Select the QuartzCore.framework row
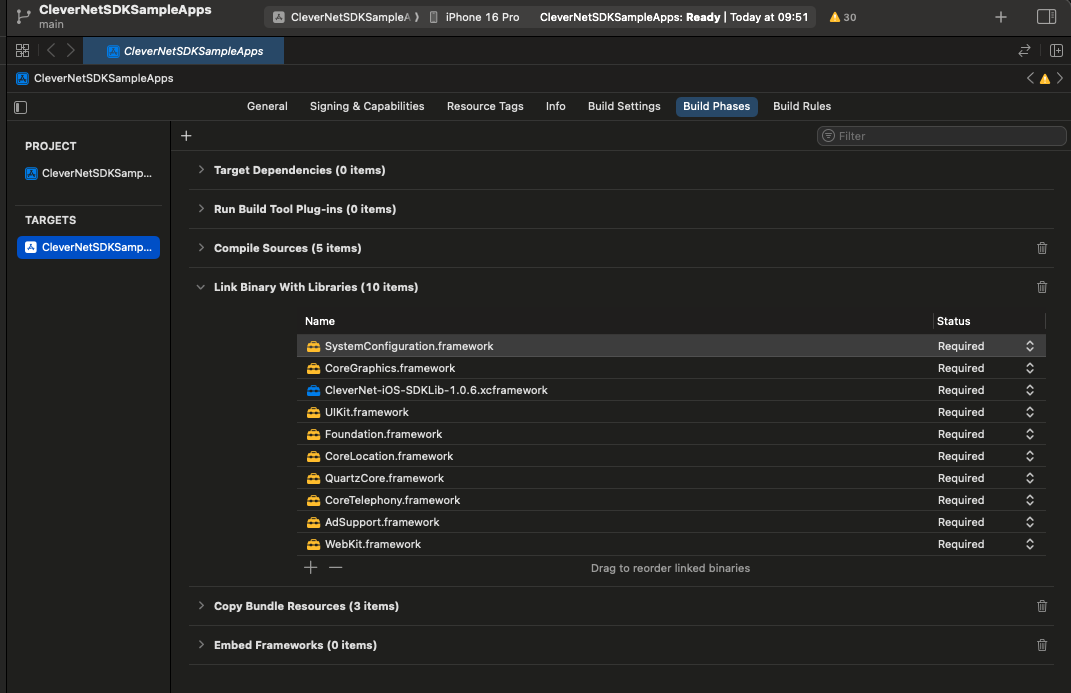The height and width of the screenshot is (693, 1071). click(671, 478)
